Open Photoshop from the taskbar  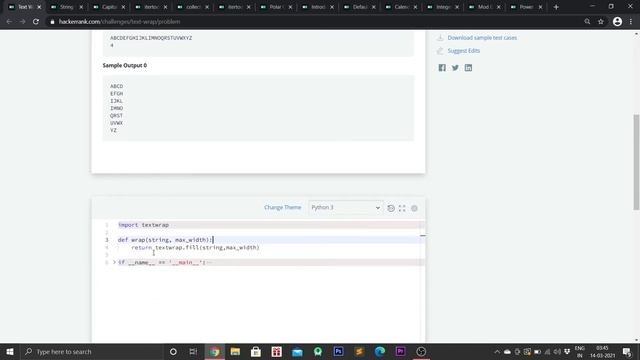(x=338, y=351)
